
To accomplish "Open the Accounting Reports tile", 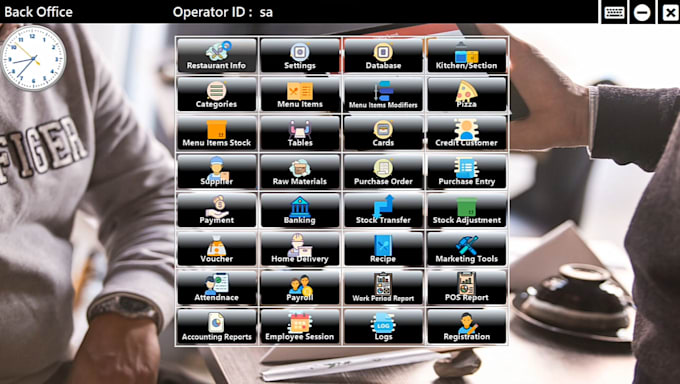I will pos(216,326).
